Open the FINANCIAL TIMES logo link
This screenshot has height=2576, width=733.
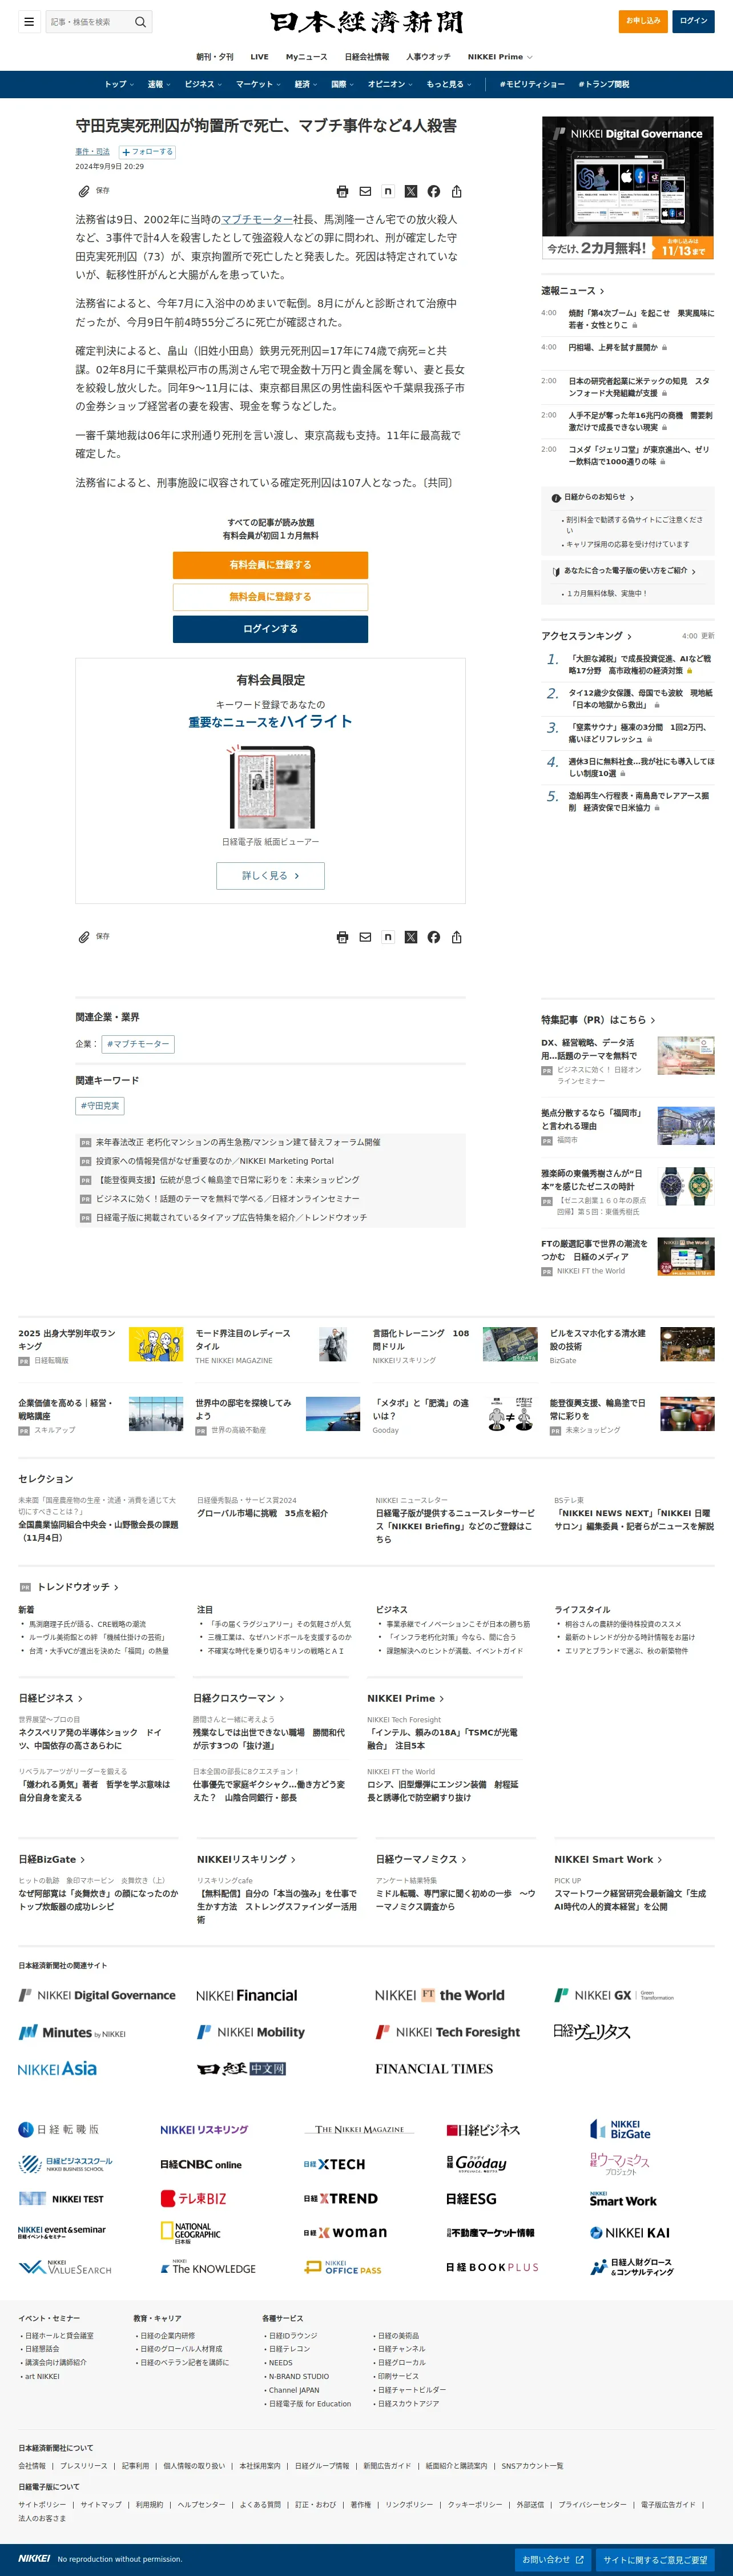[x=434, y=2069]
